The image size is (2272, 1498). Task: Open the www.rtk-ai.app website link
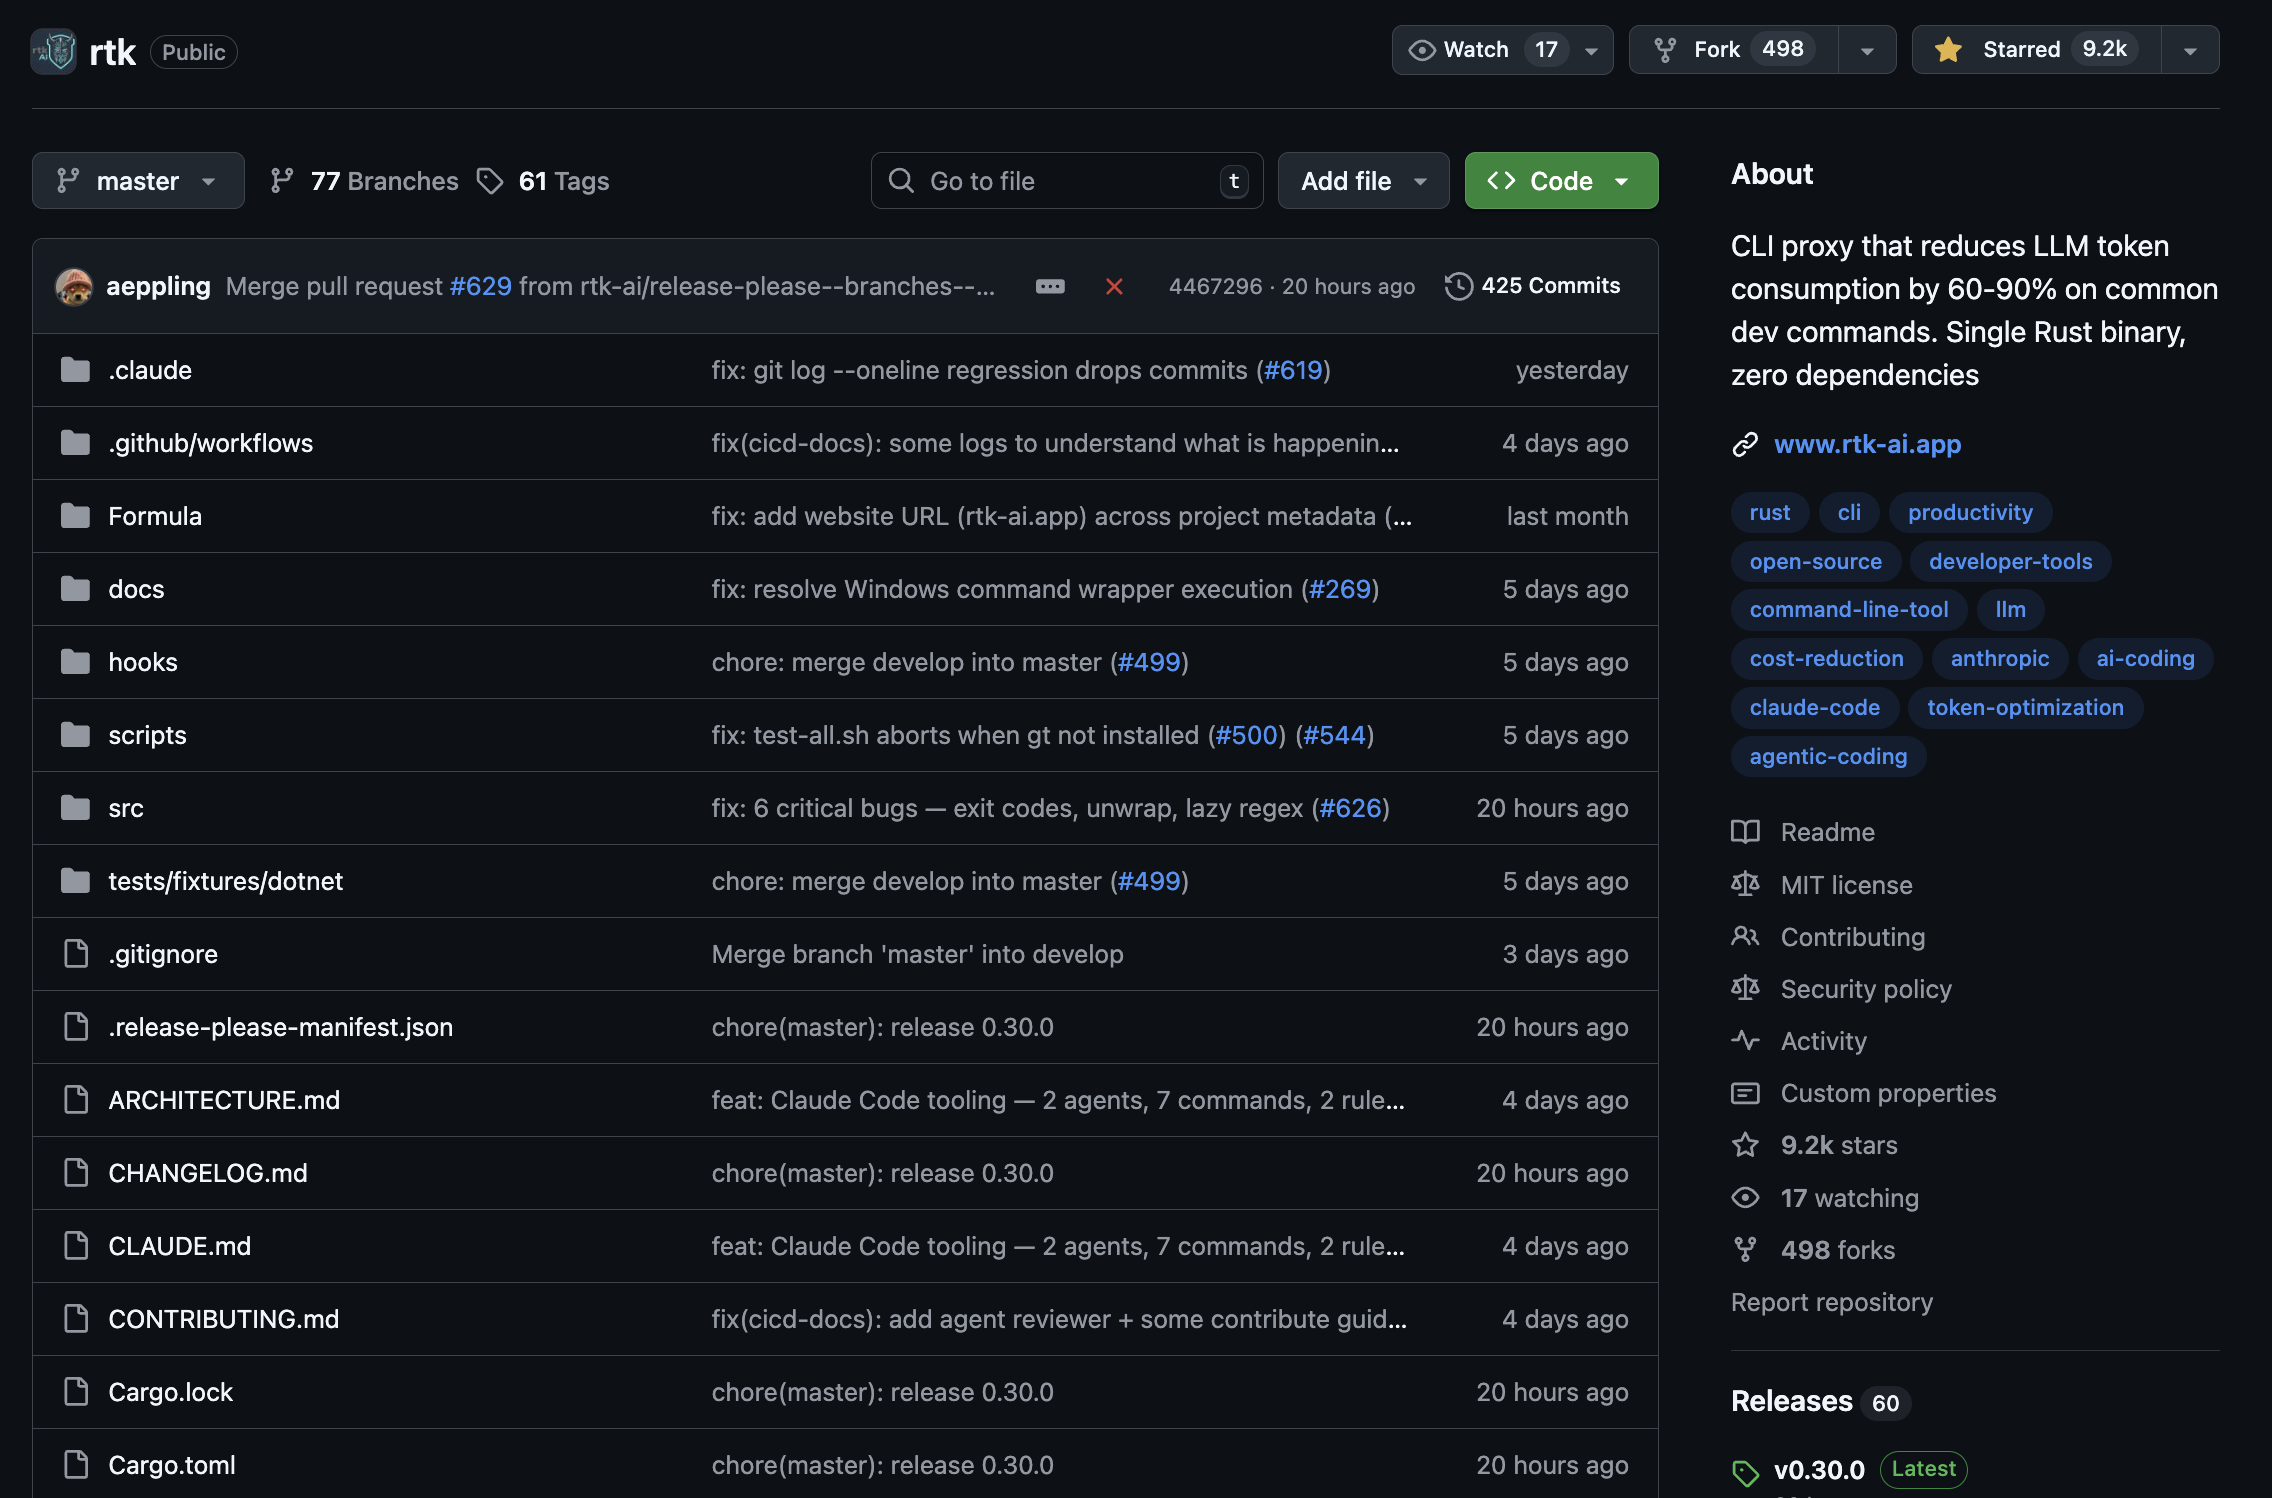click(x=1867, y=444)
